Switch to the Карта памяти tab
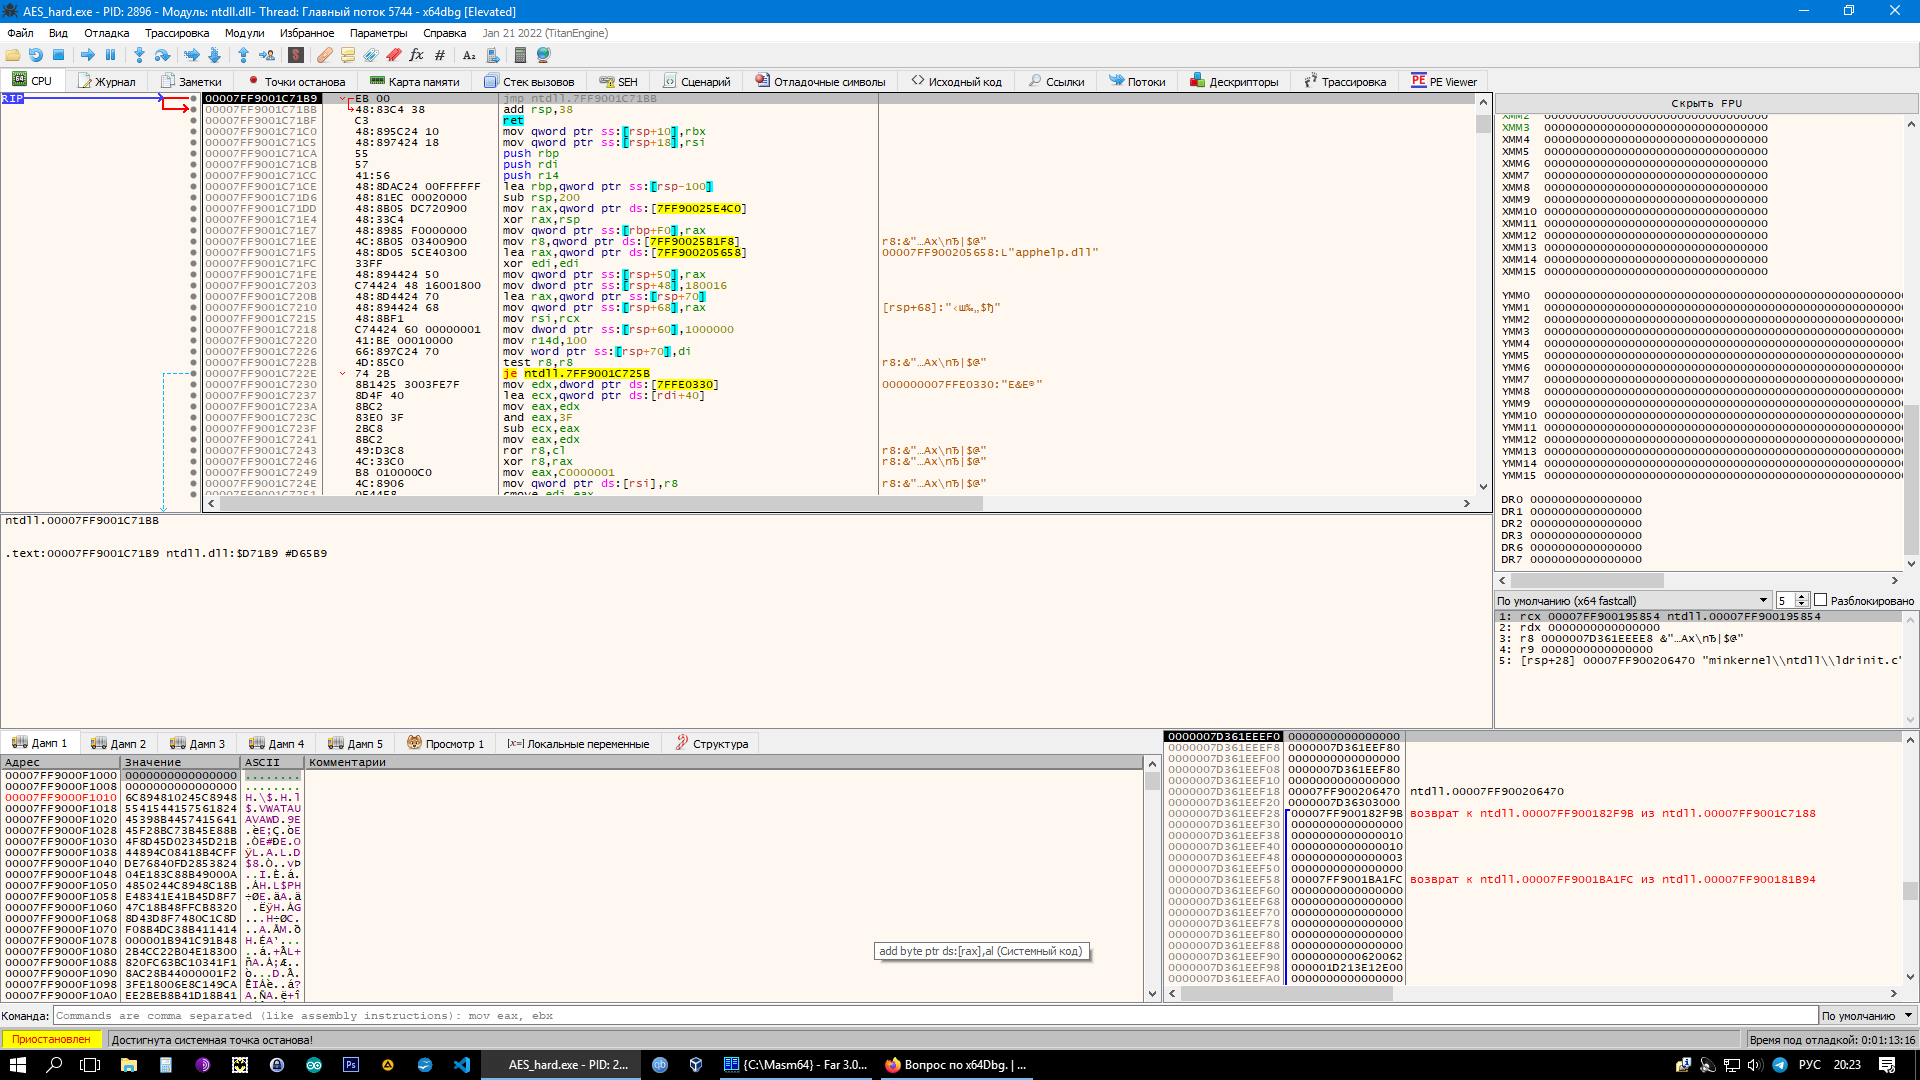The height and width of the screenshot is (1080, 1920). 415,82
